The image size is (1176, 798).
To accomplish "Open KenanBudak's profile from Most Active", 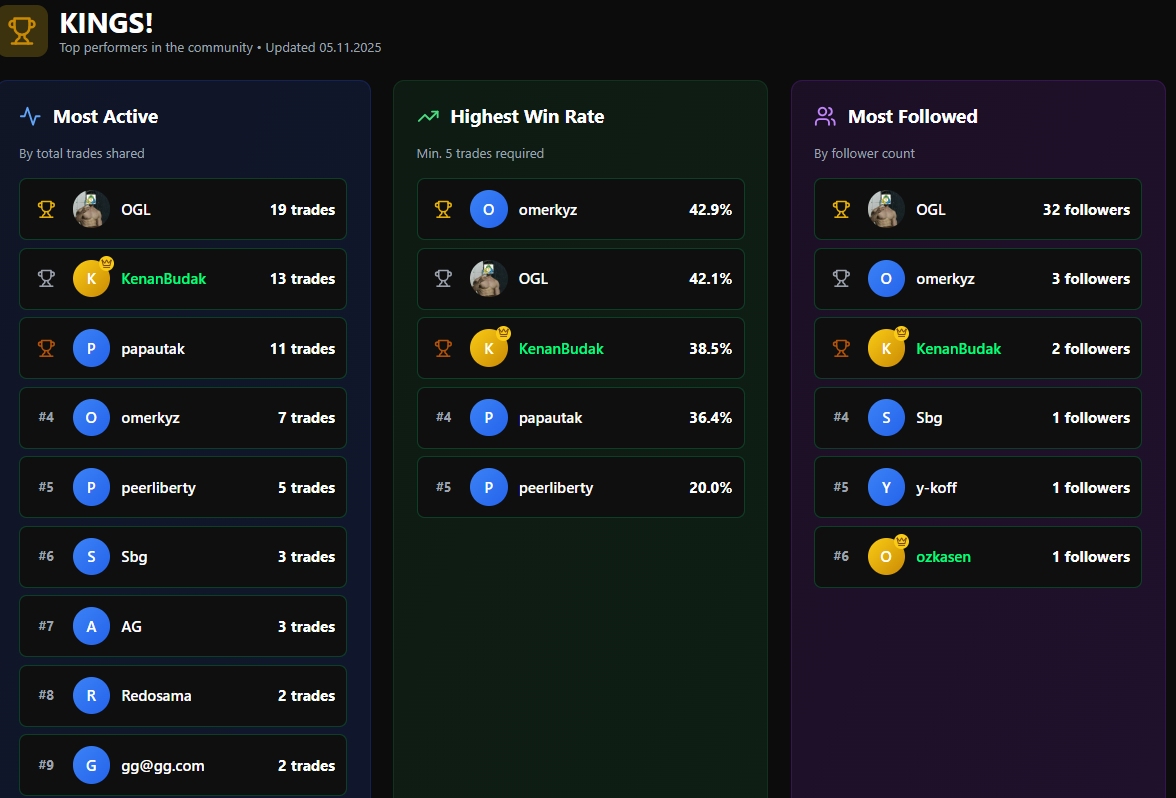I will click(162, 278).
